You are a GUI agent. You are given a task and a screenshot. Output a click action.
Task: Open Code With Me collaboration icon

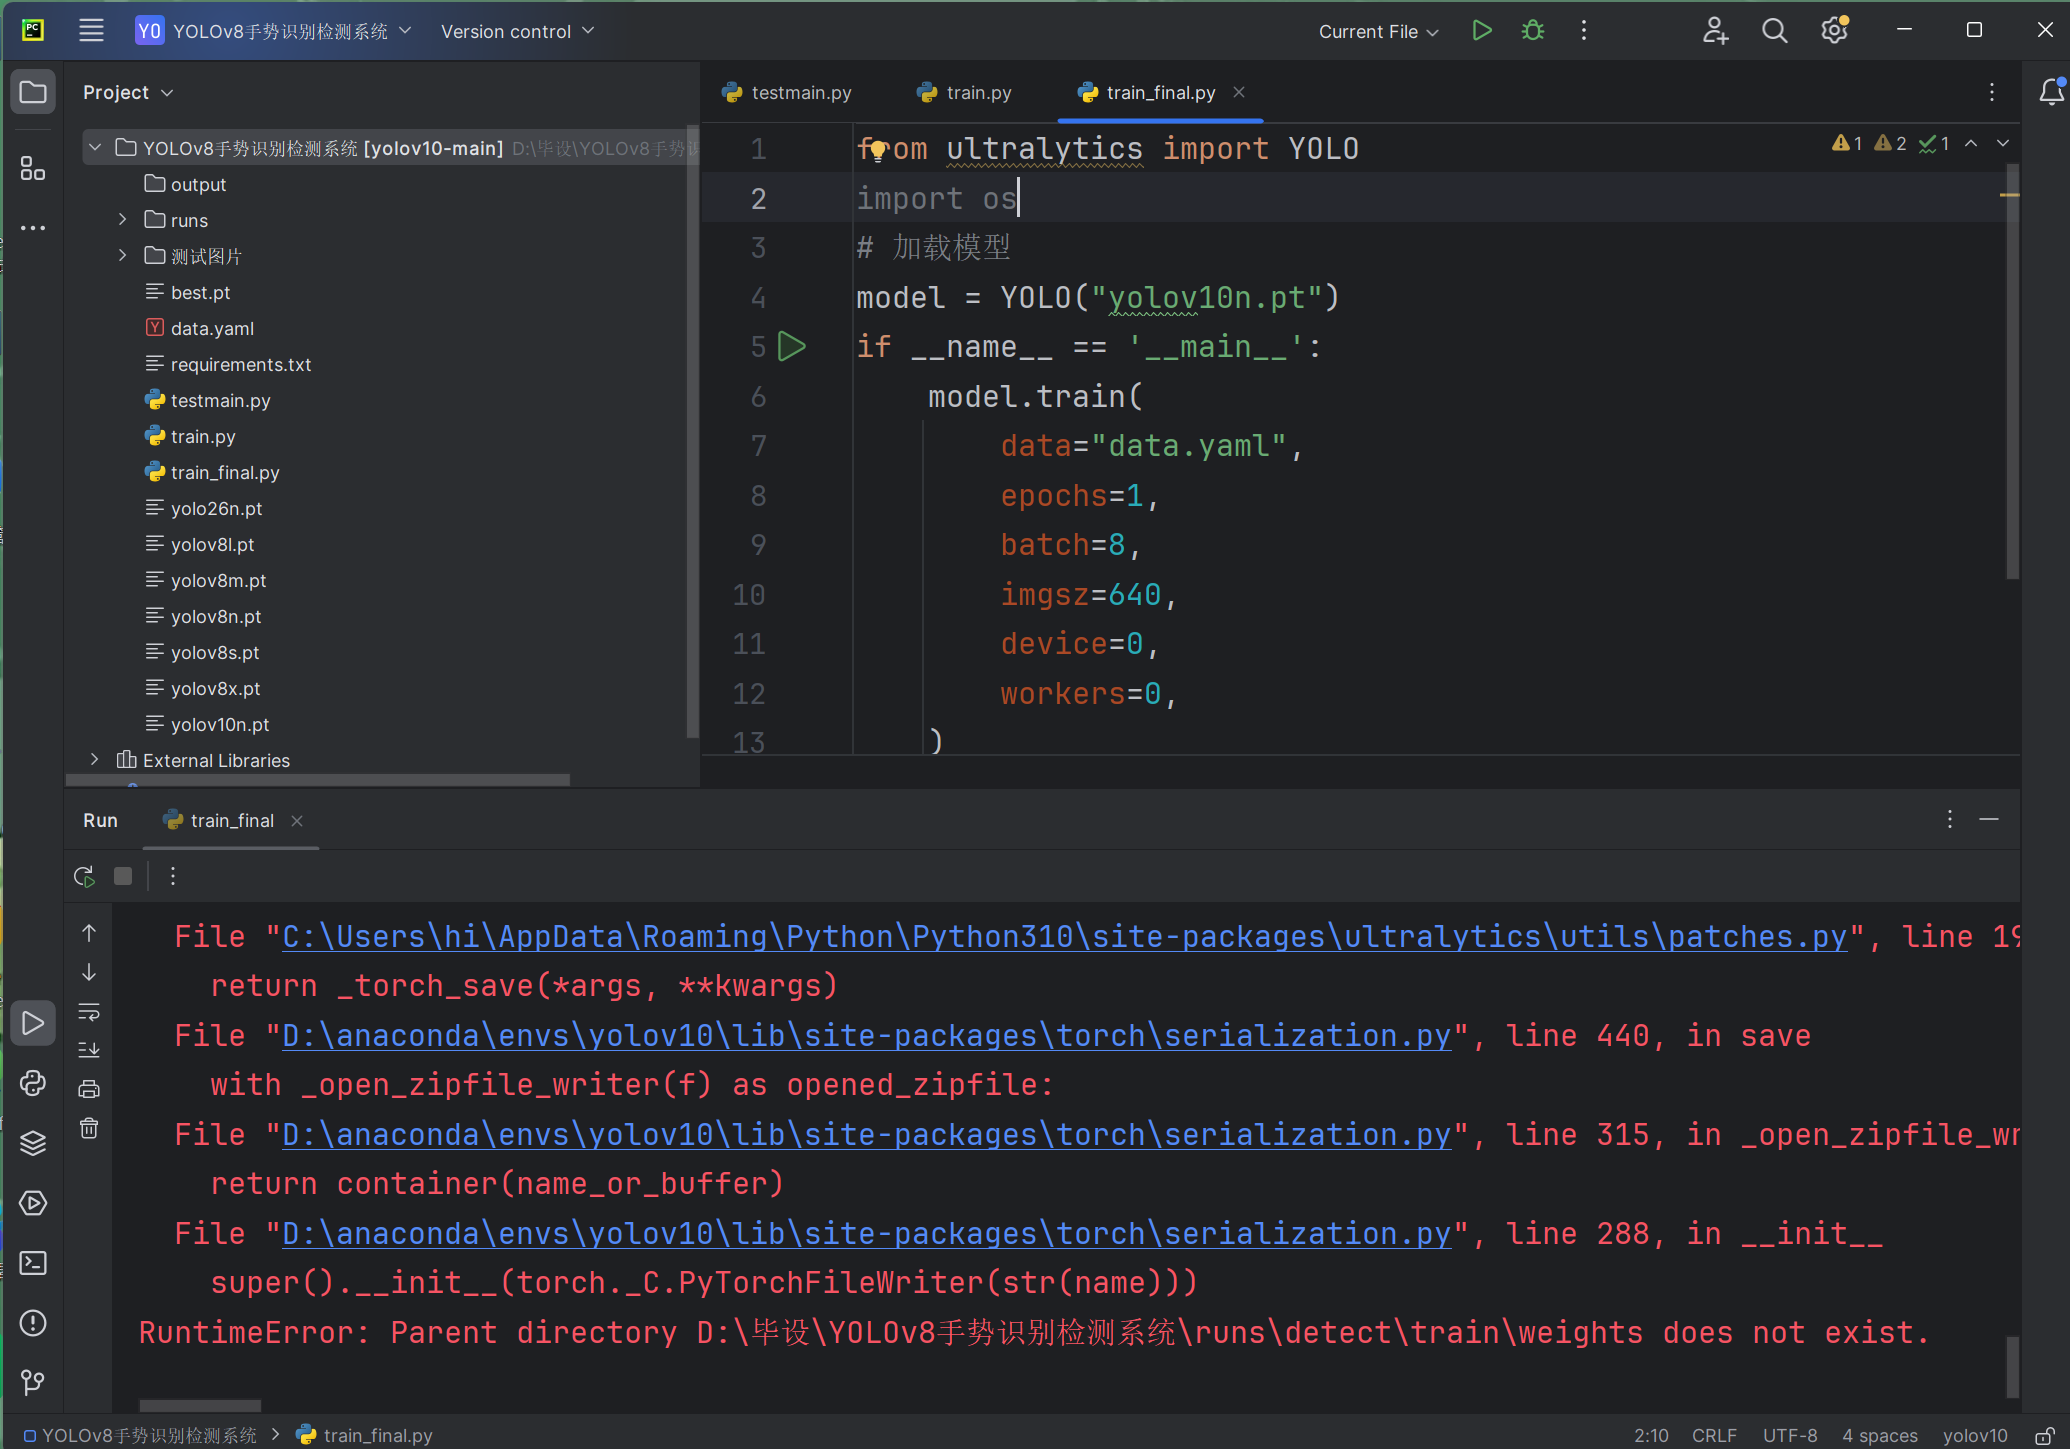click(1715, 31)
